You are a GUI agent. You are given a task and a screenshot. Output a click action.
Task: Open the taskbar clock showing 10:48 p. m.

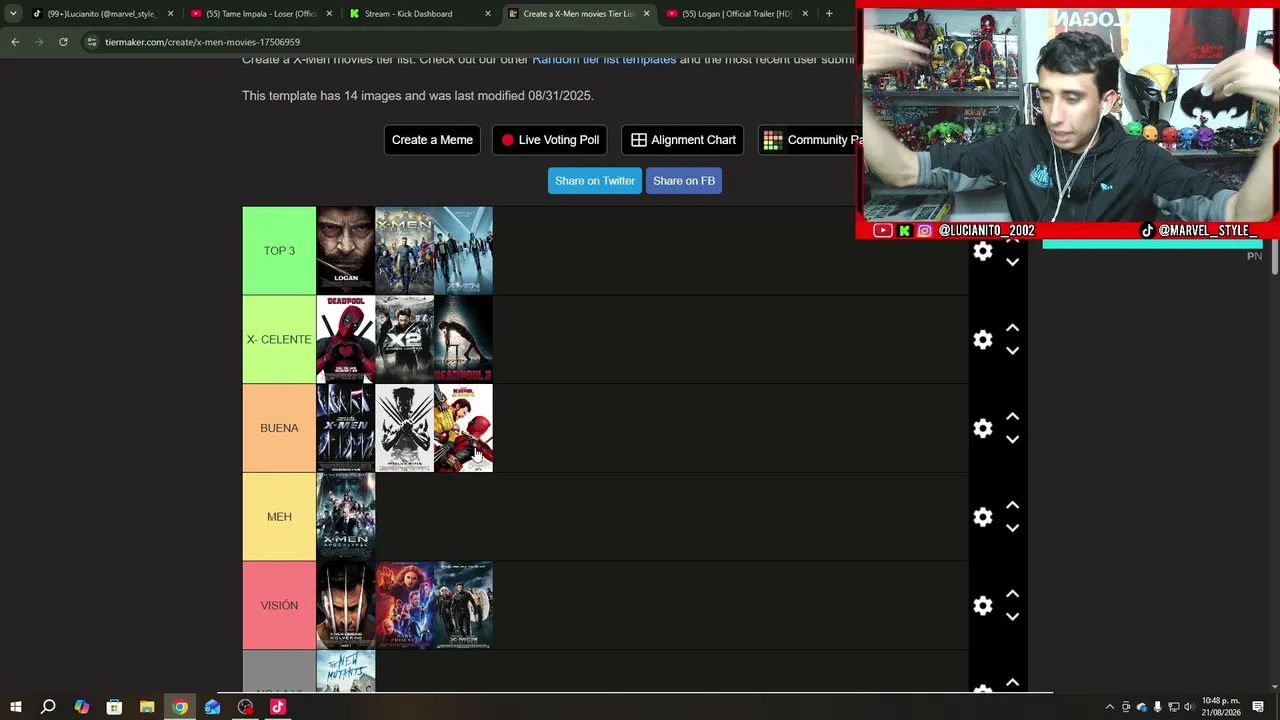click(1221, 707)
